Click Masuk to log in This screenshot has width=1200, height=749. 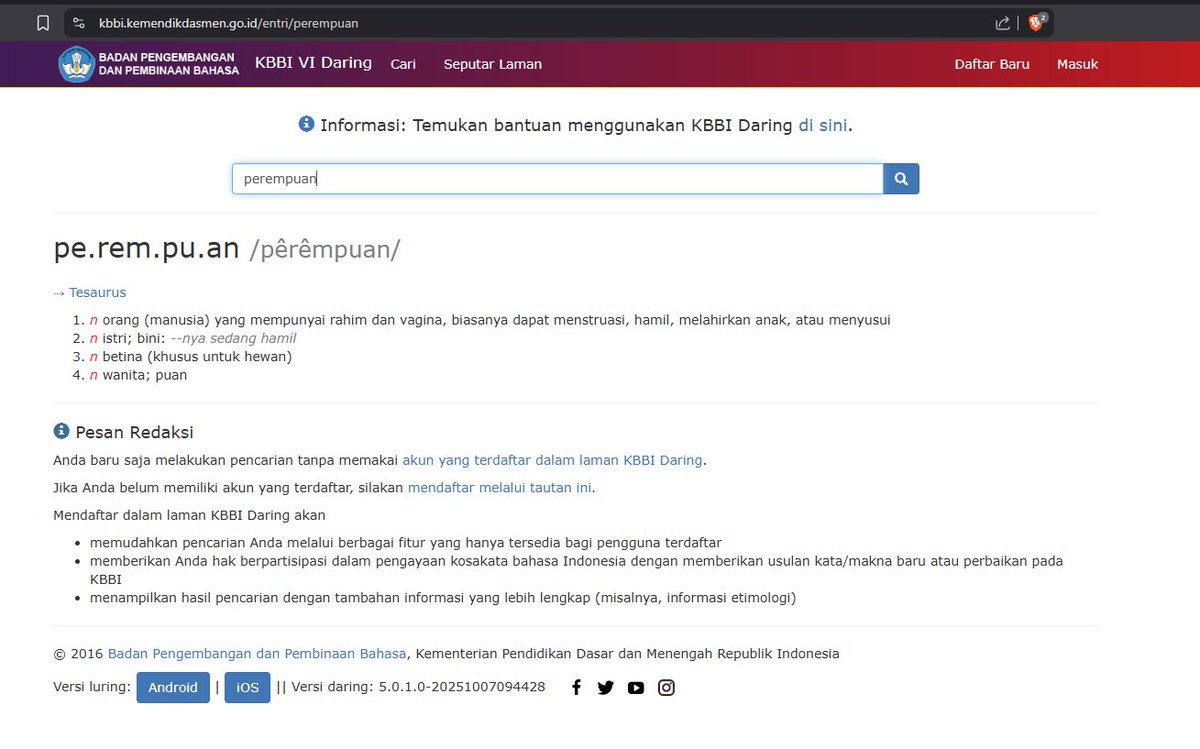tap(1077, 64)
